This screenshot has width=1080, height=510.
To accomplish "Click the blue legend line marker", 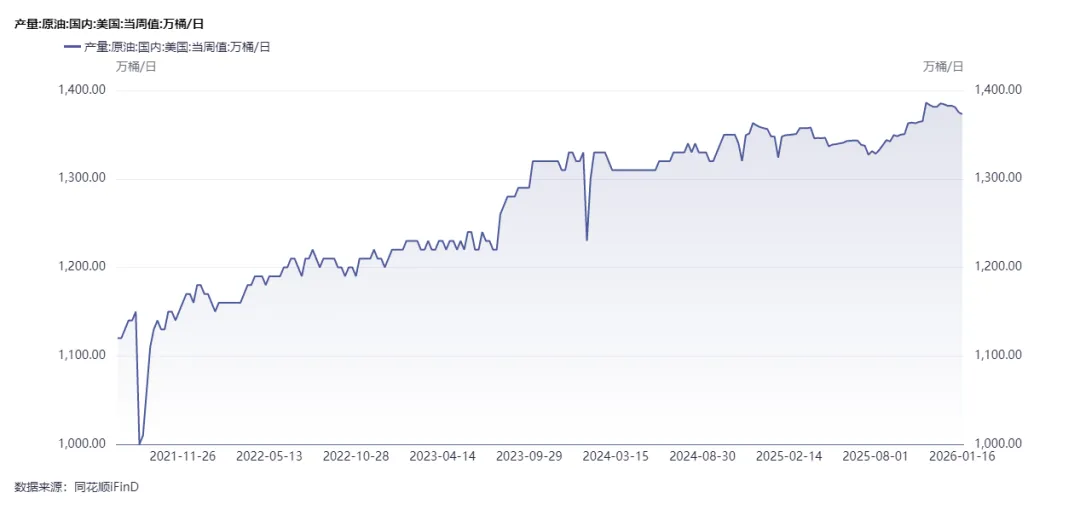I will (x=72, y=46).
